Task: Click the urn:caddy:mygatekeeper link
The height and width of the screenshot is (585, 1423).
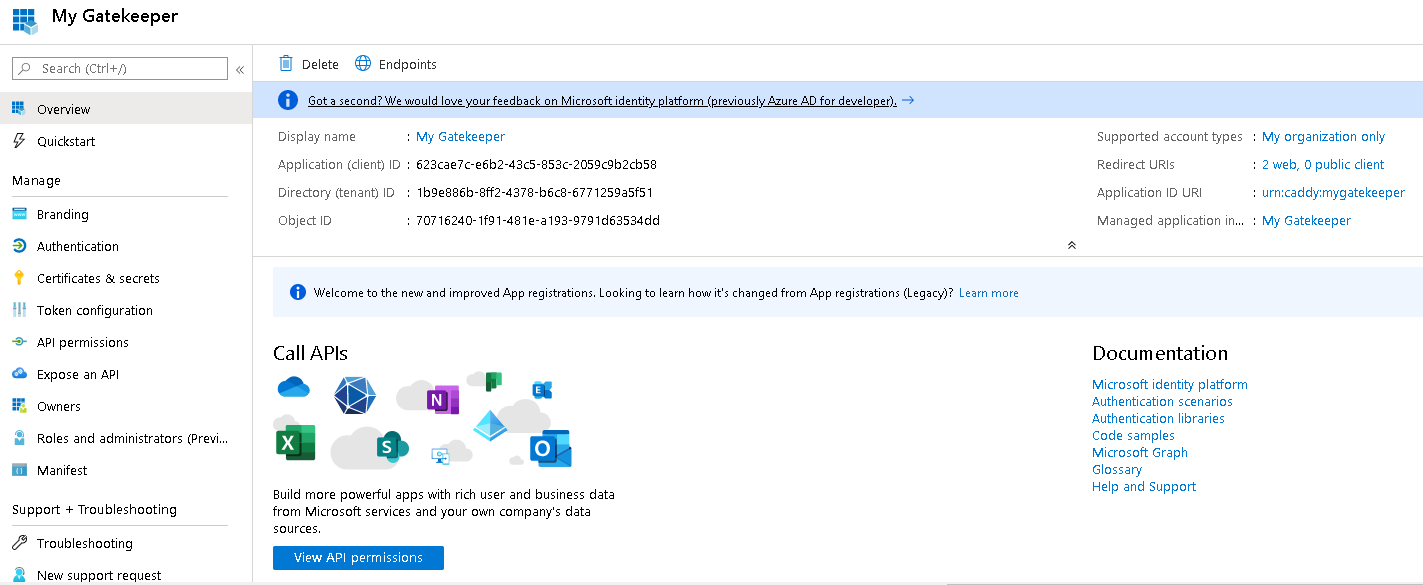Action: click(1333, 193)
